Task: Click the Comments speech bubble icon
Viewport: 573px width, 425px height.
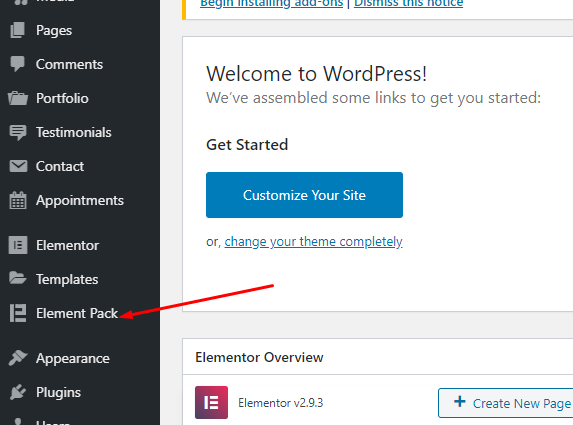Action: pyautogui.click(x=18, y=64)
